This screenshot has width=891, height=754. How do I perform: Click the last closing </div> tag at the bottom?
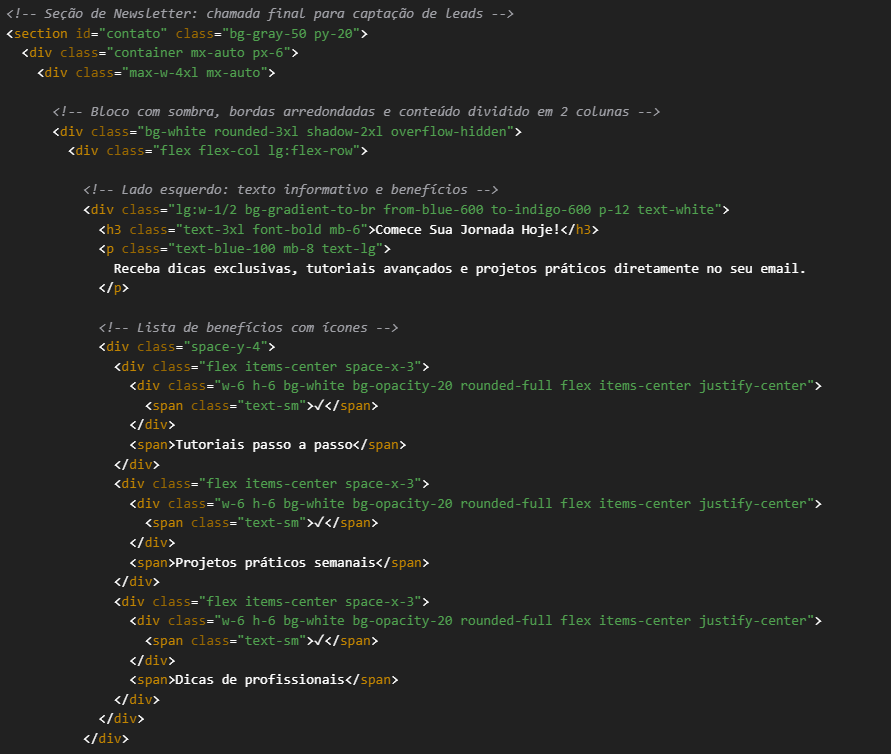(106, 739)
